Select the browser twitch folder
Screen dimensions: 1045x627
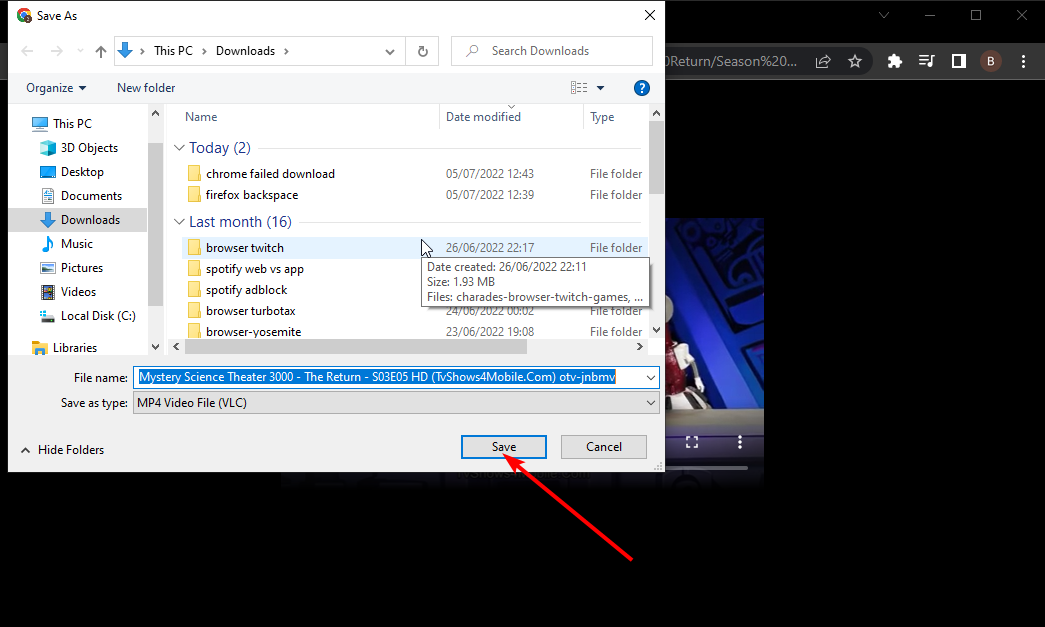pyautogui.click(x=245, y=248)
